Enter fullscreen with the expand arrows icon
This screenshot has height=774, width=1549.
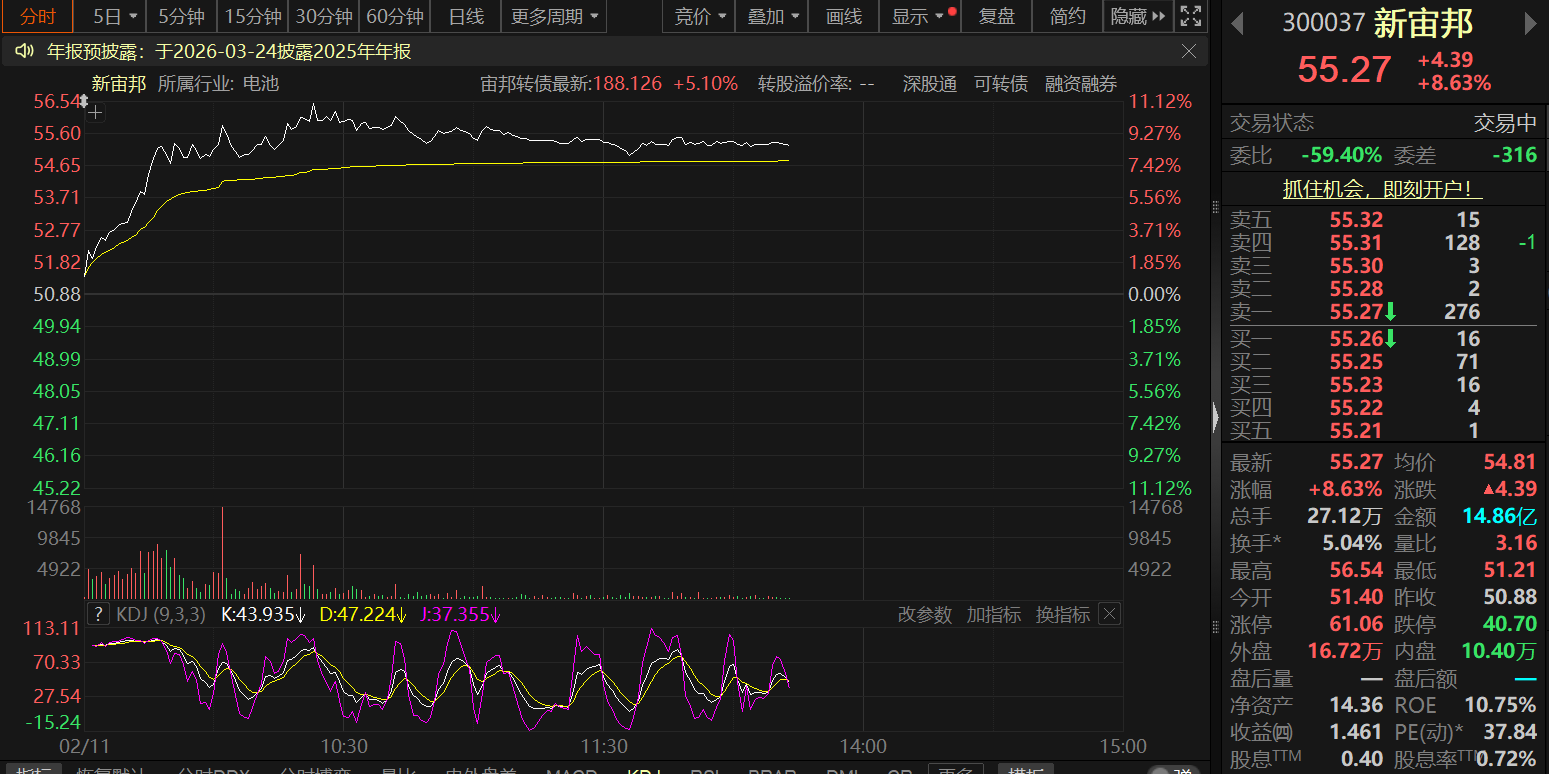coord(1190,16)
